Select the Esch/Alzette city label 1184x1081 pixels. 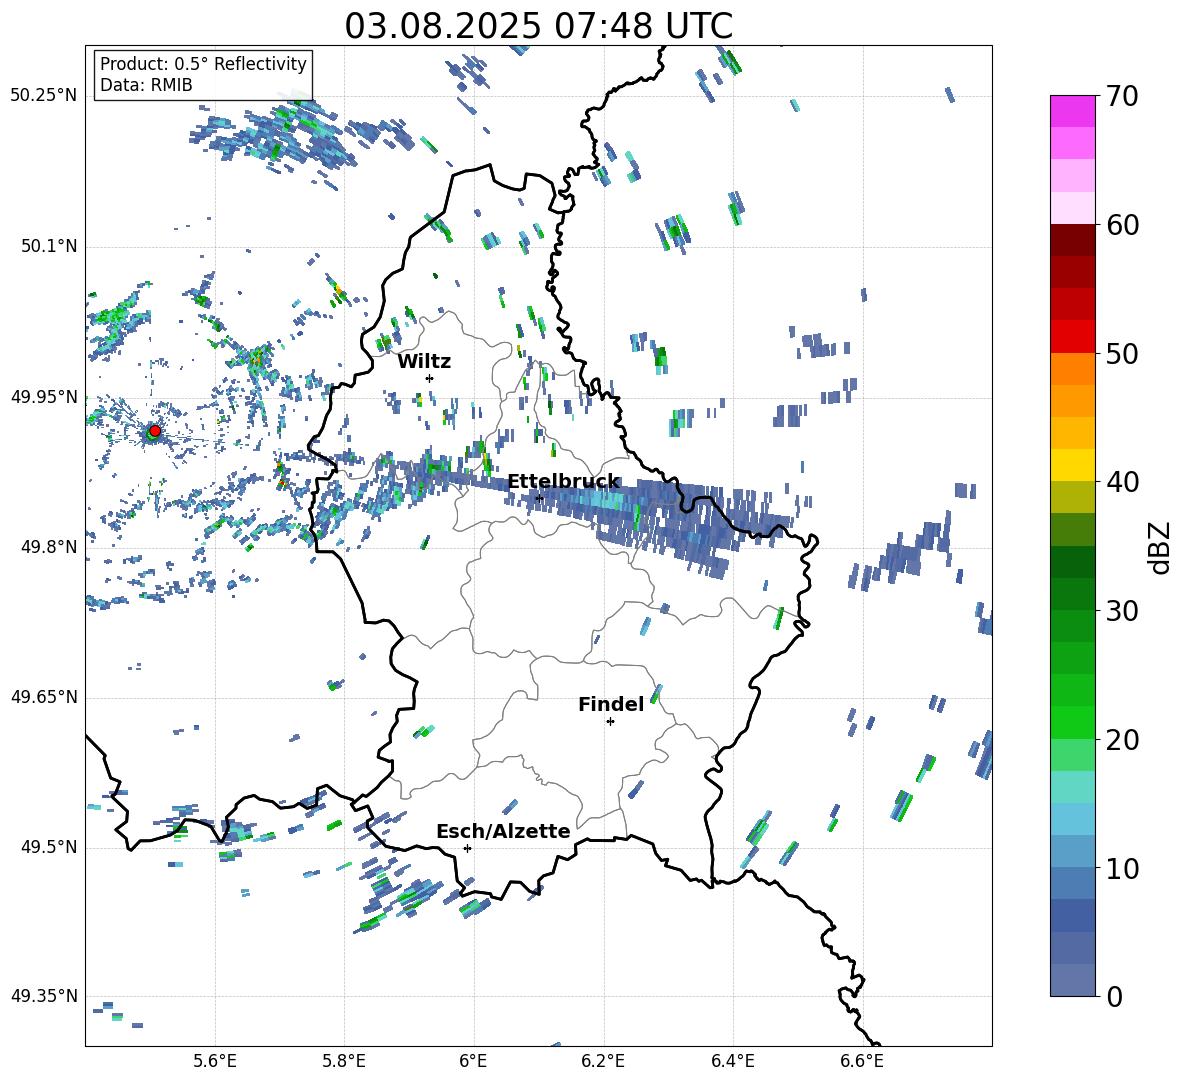point(504,831)
